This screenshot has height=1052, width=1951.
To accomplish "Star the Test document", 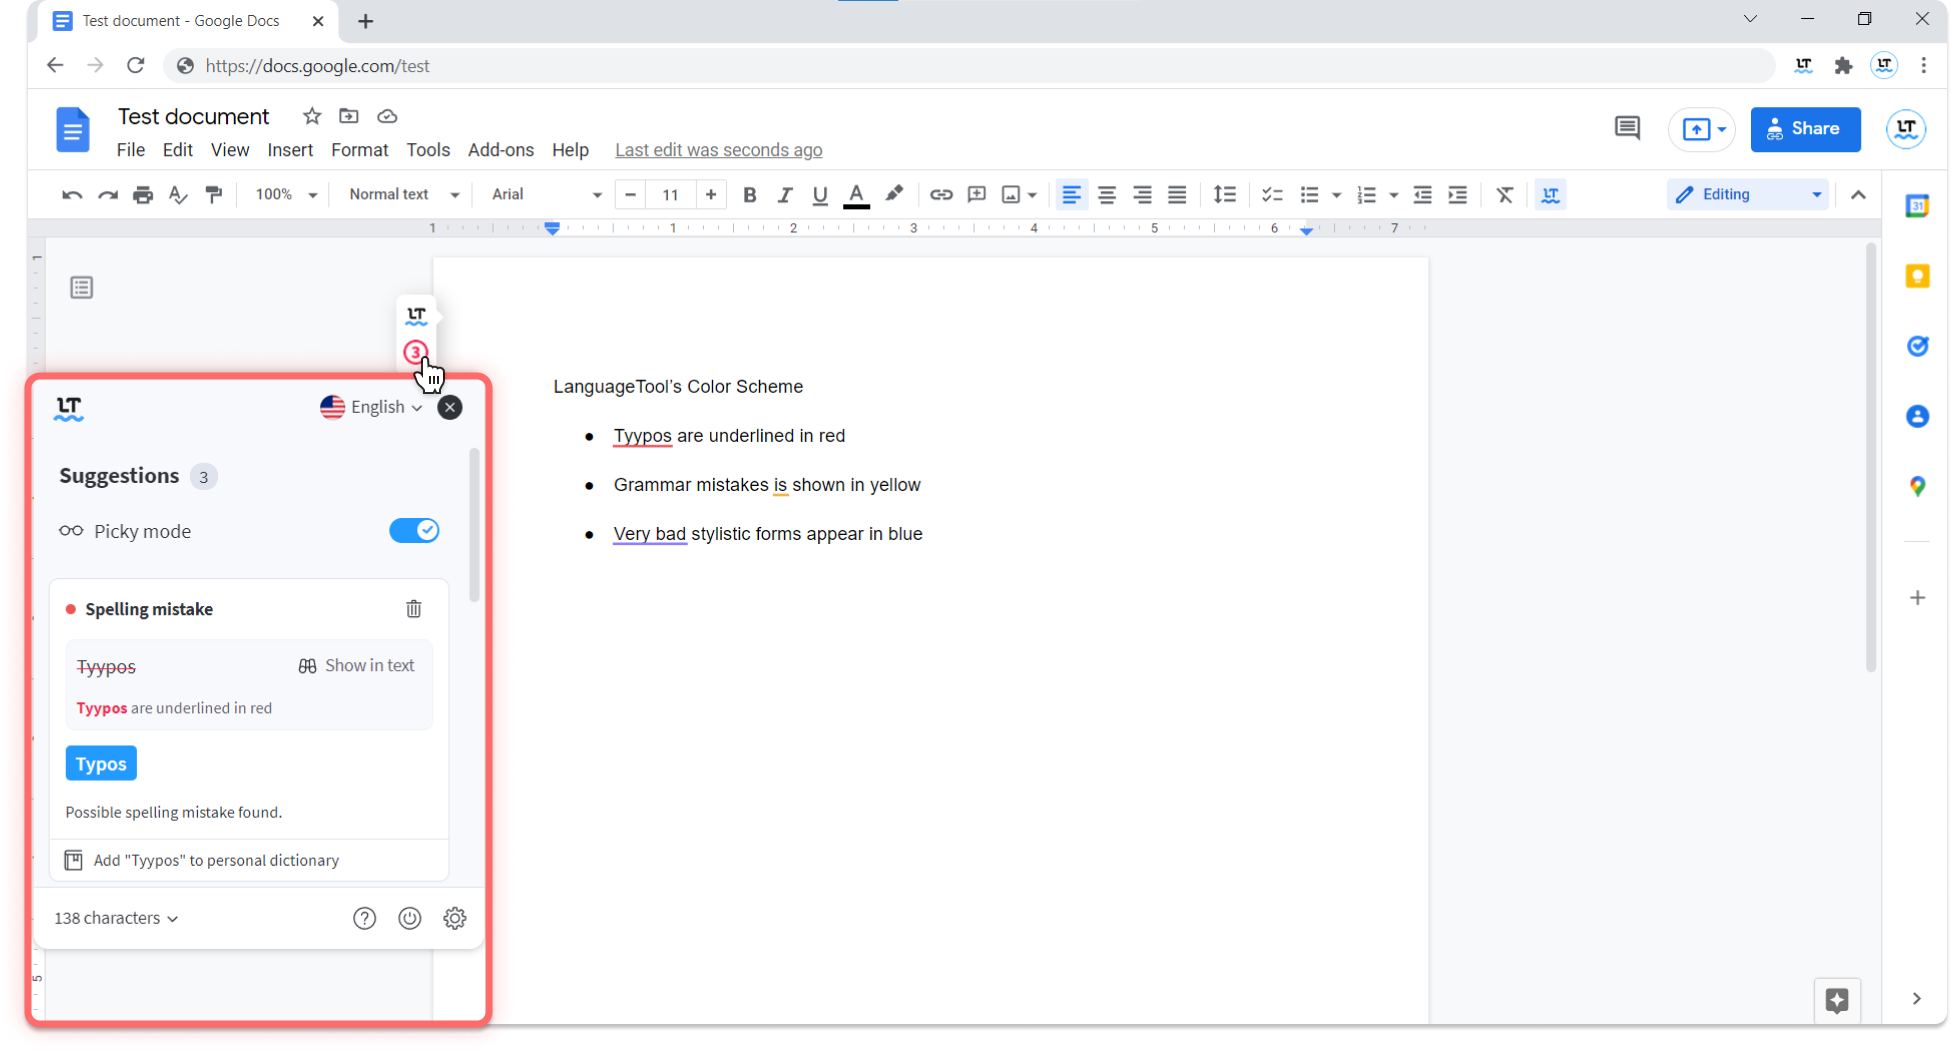I will click(312, 116).
